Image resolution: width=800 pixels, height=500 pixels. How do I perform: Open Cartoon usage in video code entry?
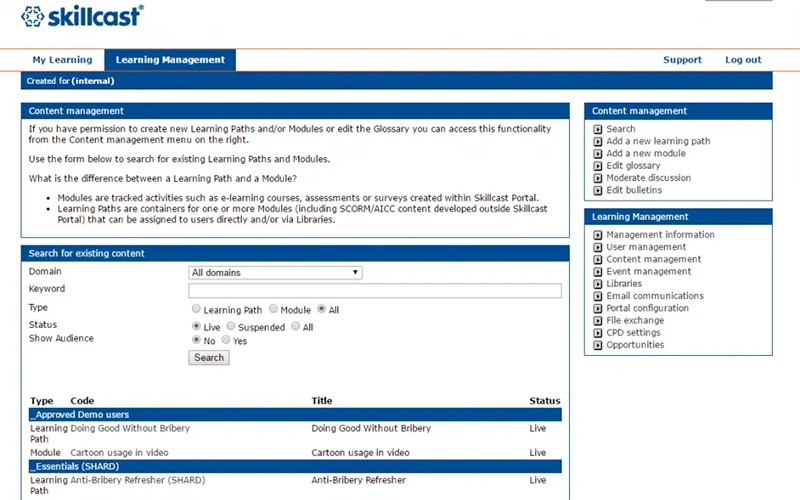pyautogui.click(x=119, y=453)
